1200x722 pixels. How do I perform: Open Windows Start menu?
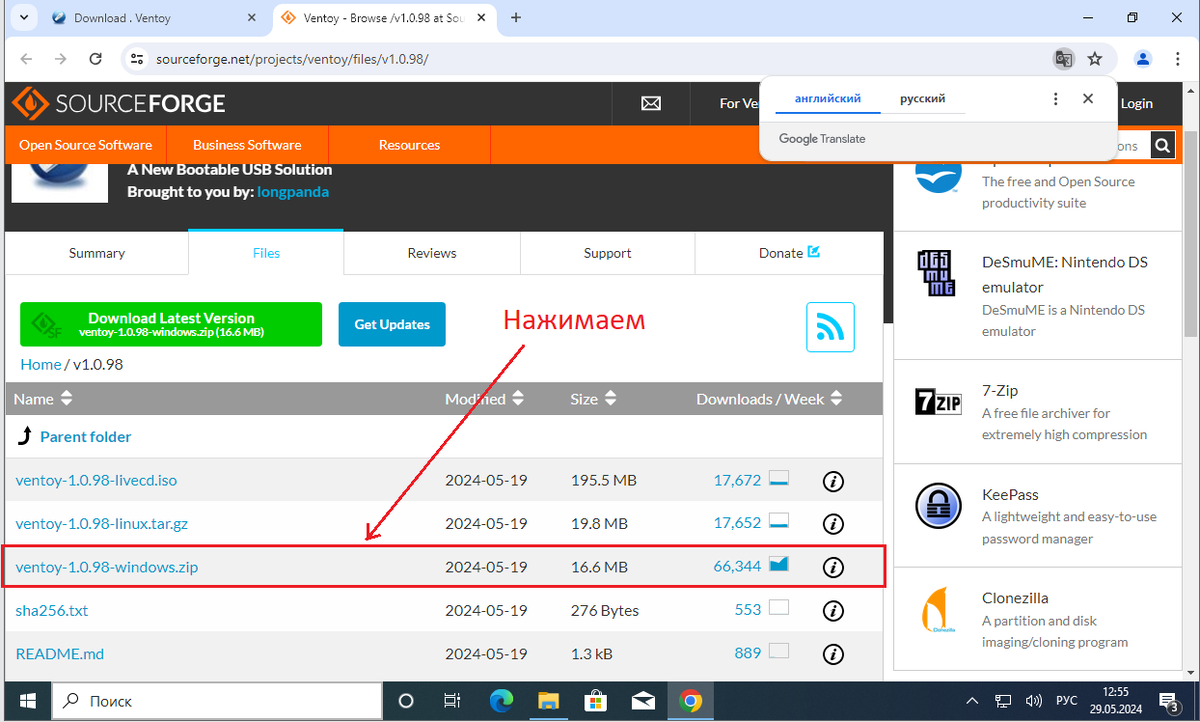pos(26,700)
